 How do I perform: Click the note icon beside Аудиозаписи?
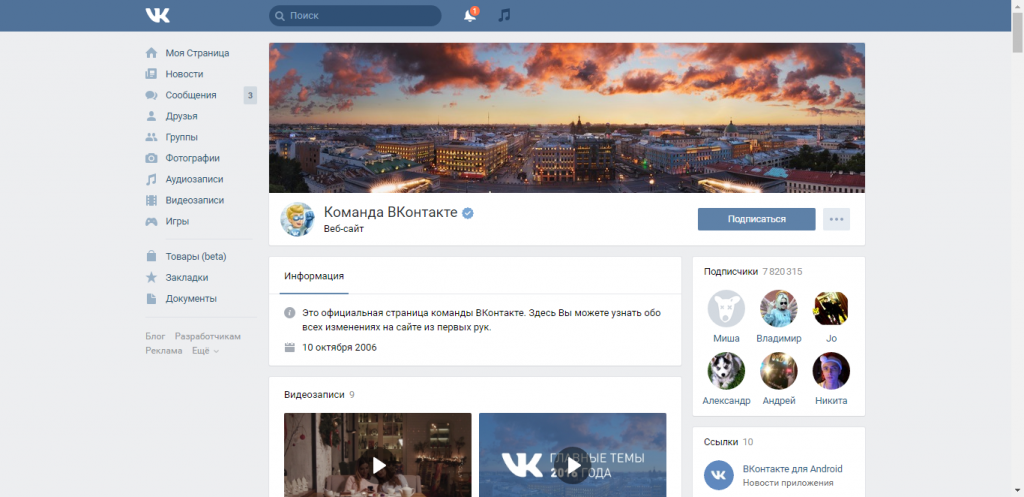(152, 179)
